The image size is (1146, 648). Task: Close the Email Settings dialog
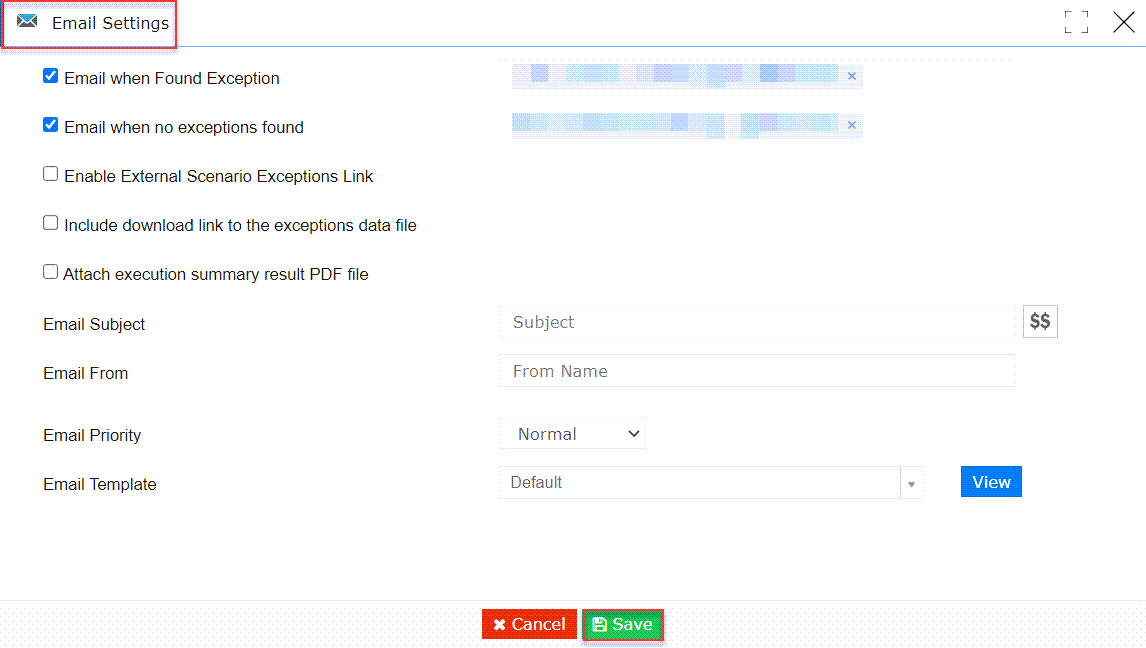tap(1123, 22)
